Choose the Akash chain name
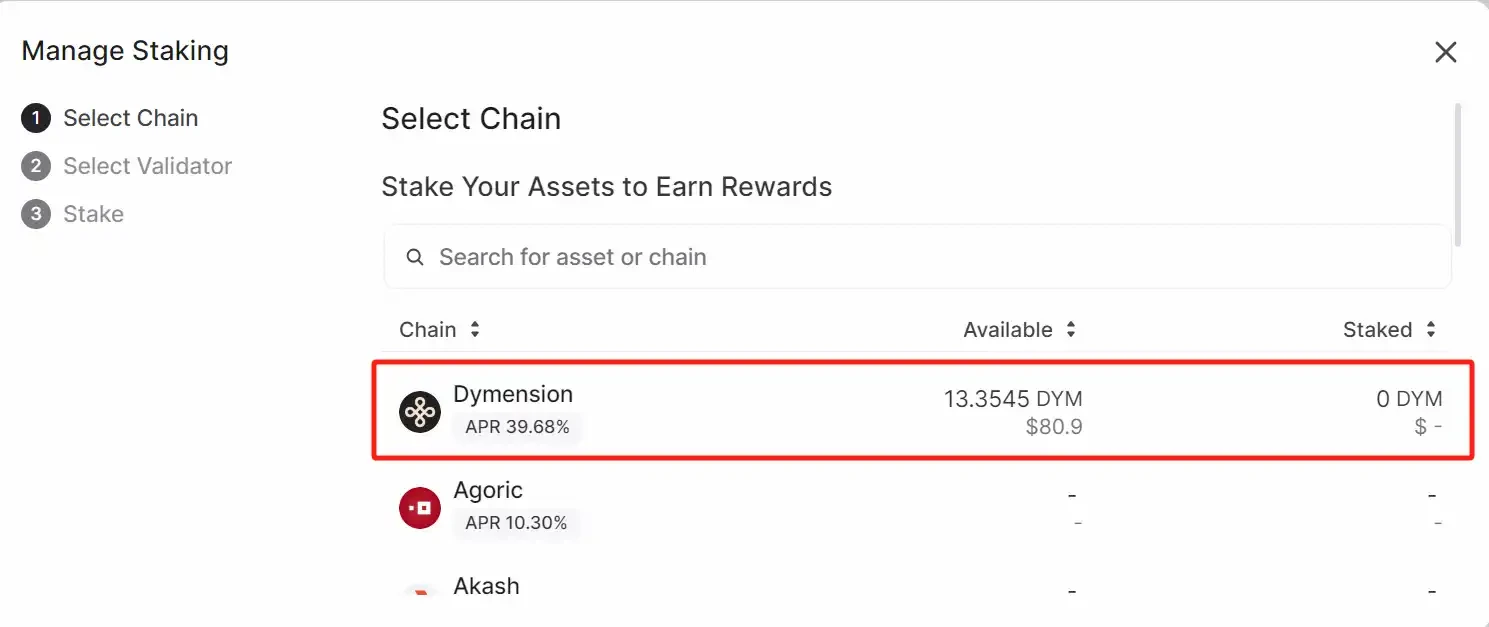The image size is (1489, 627). click(x=487, y=586)
